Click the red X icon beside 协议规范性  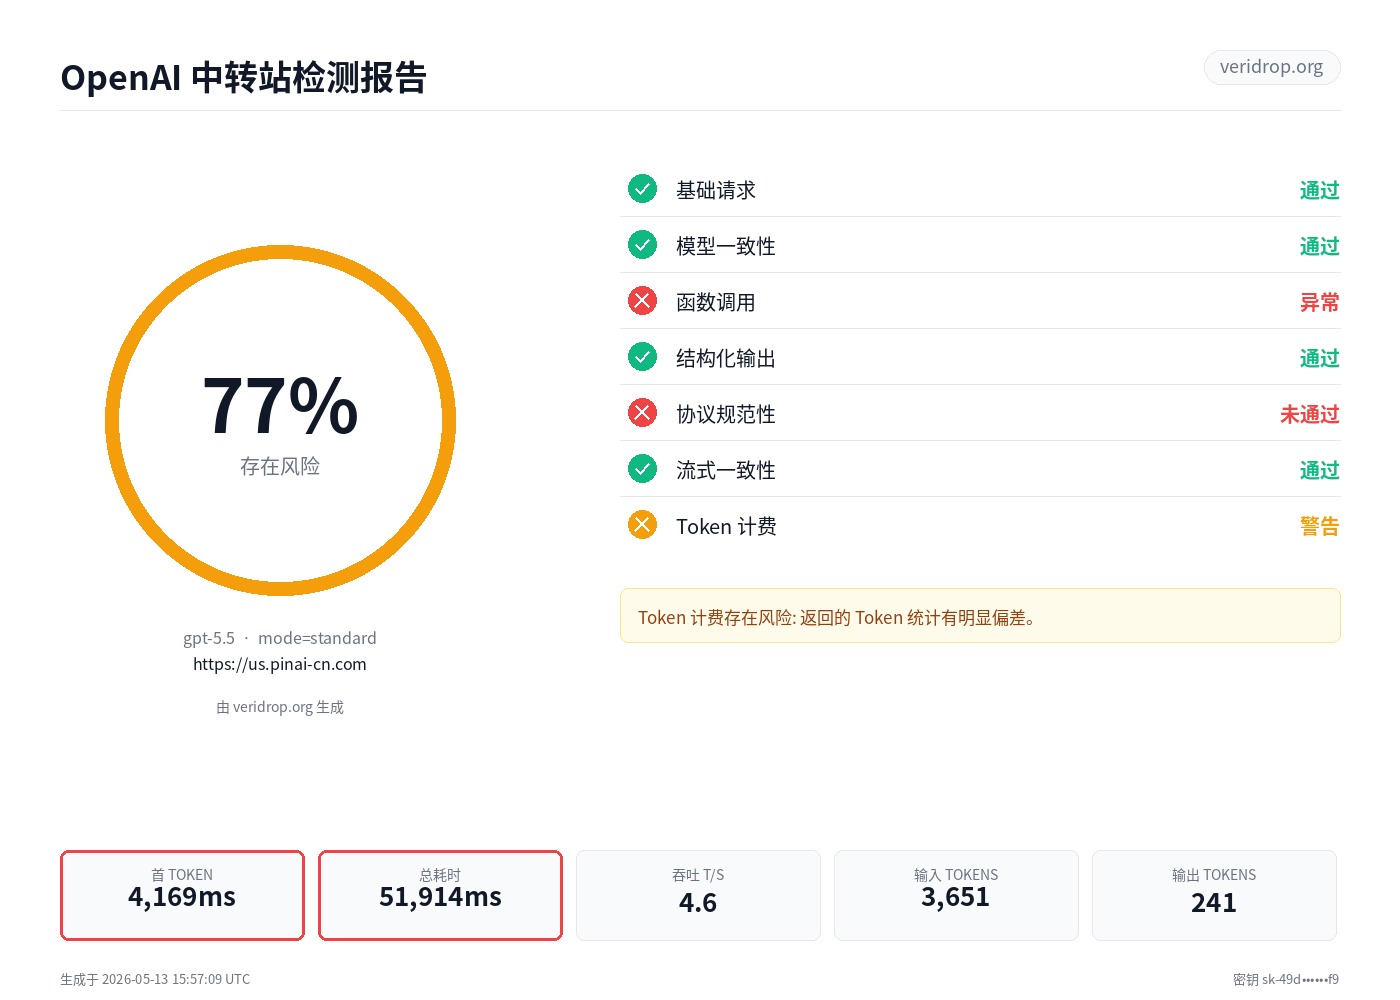pyautogui.click(x=642, y=413)
